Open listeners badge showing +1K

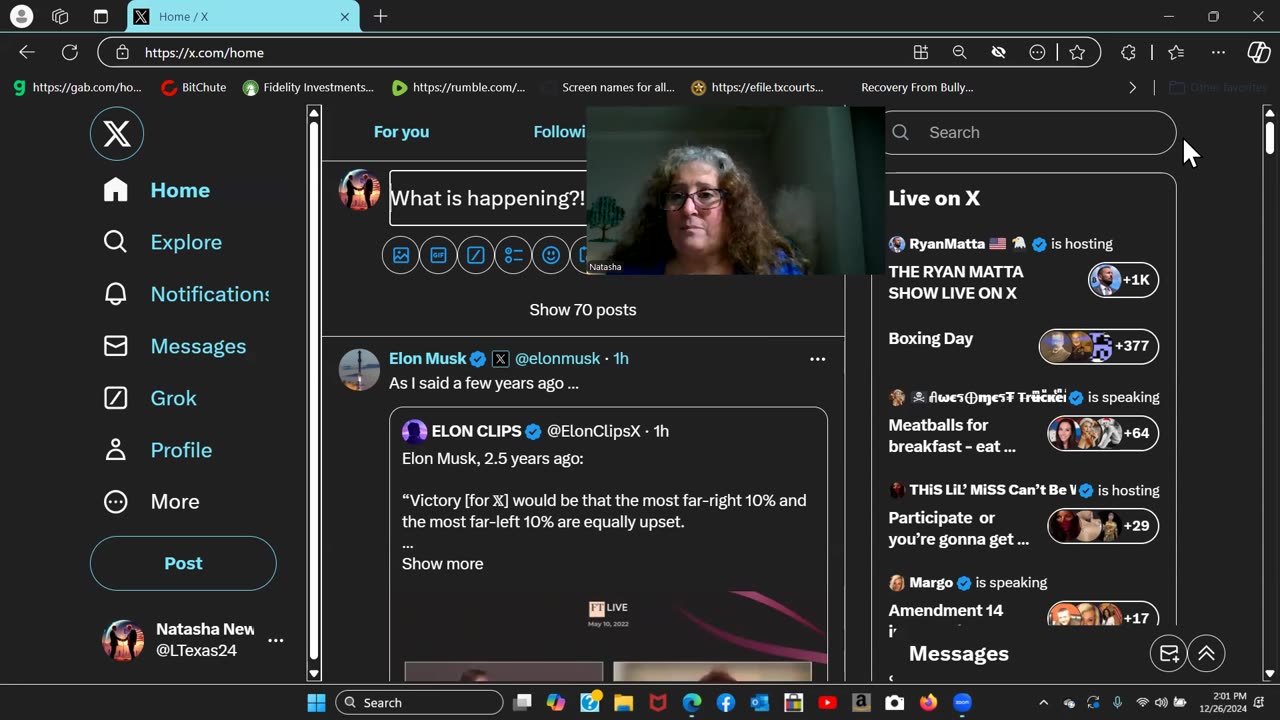point(1123,280)
